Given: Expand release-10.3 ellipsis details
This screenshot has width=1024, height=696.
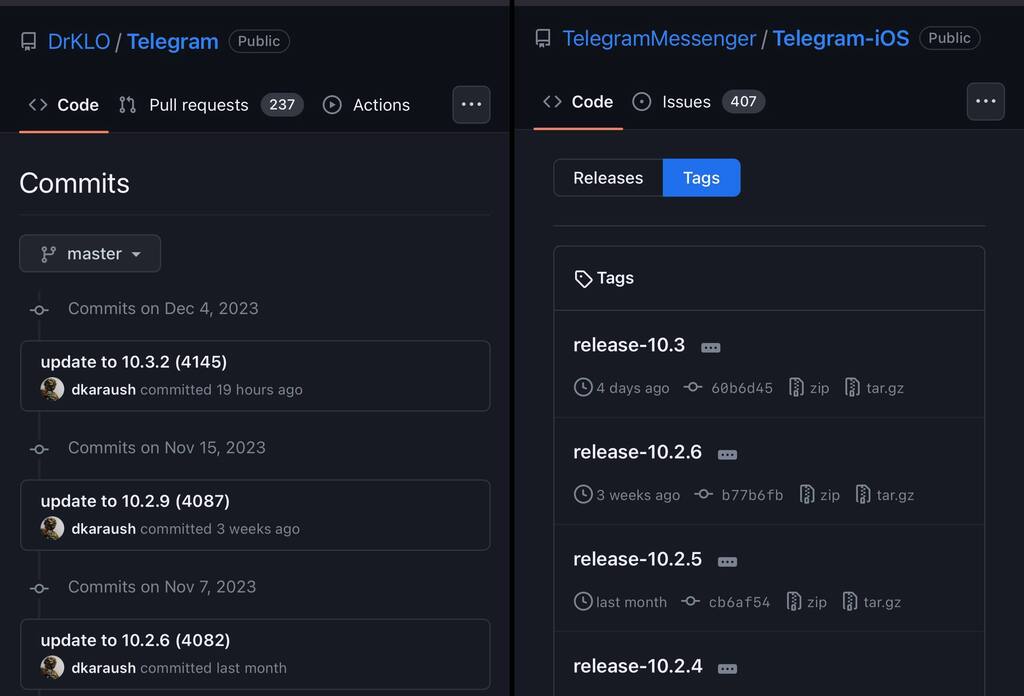Looking at the screenshot, I should click(711, 347).
